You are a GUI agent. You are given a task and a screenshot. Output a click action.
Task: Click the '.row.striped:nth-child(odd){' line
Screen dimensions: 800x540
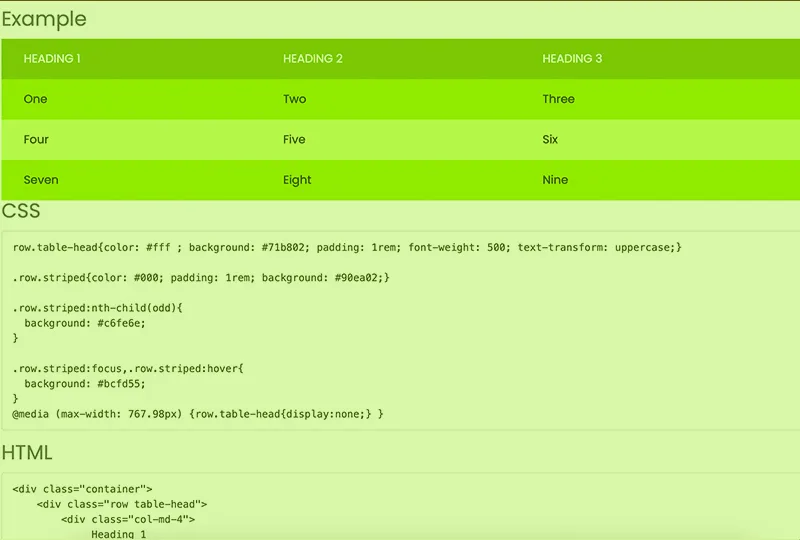(97, 308)
